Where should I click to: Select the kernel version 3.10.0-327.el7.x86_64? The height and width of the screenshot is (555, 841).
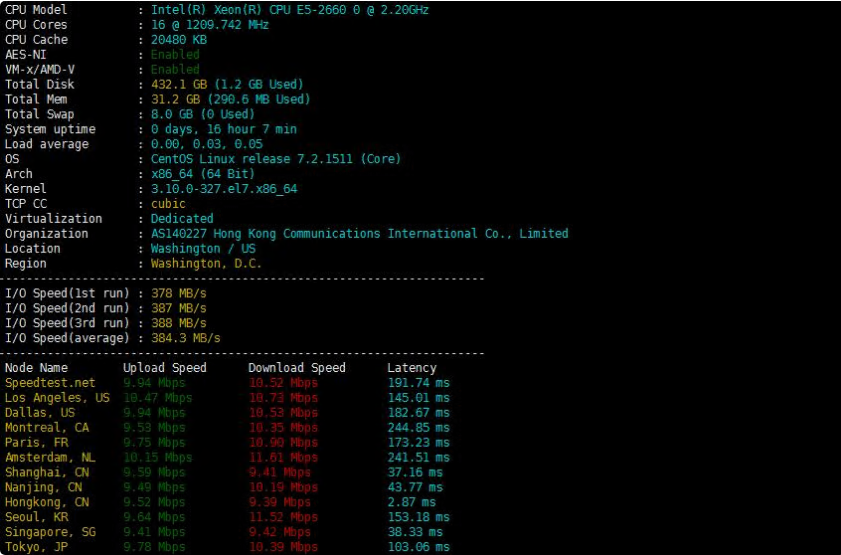(224, 189)
